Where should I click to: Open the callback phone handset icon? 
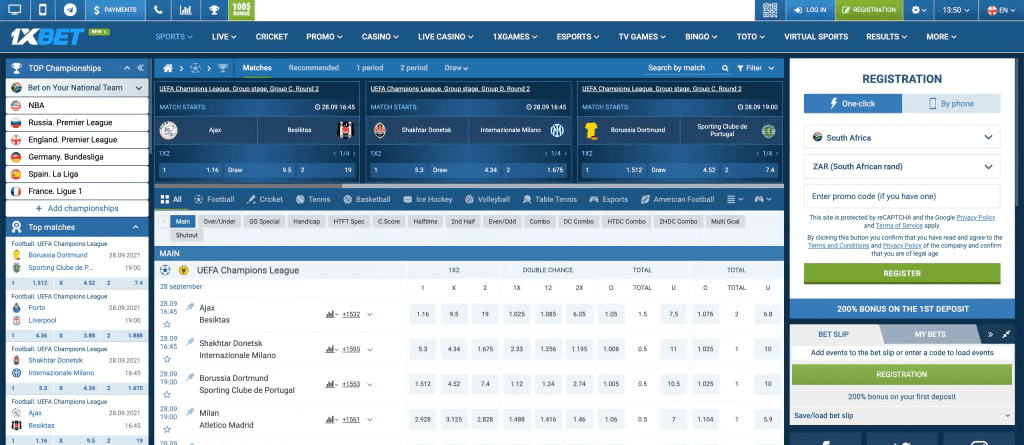tap(159, 10)
